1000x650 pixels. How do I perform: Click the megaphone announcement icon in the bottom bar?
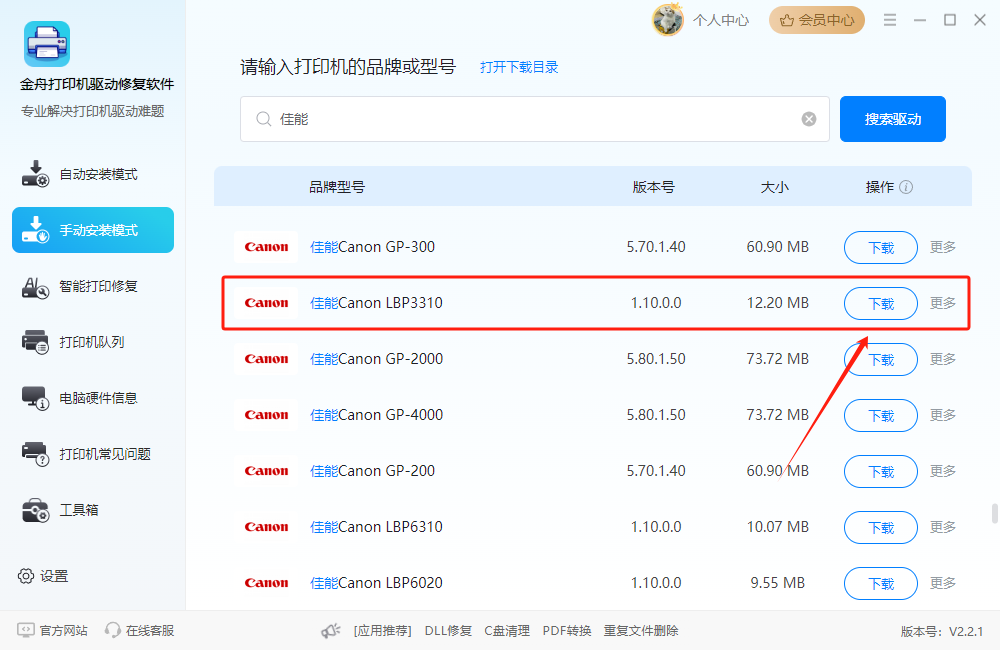coord(330,631)
